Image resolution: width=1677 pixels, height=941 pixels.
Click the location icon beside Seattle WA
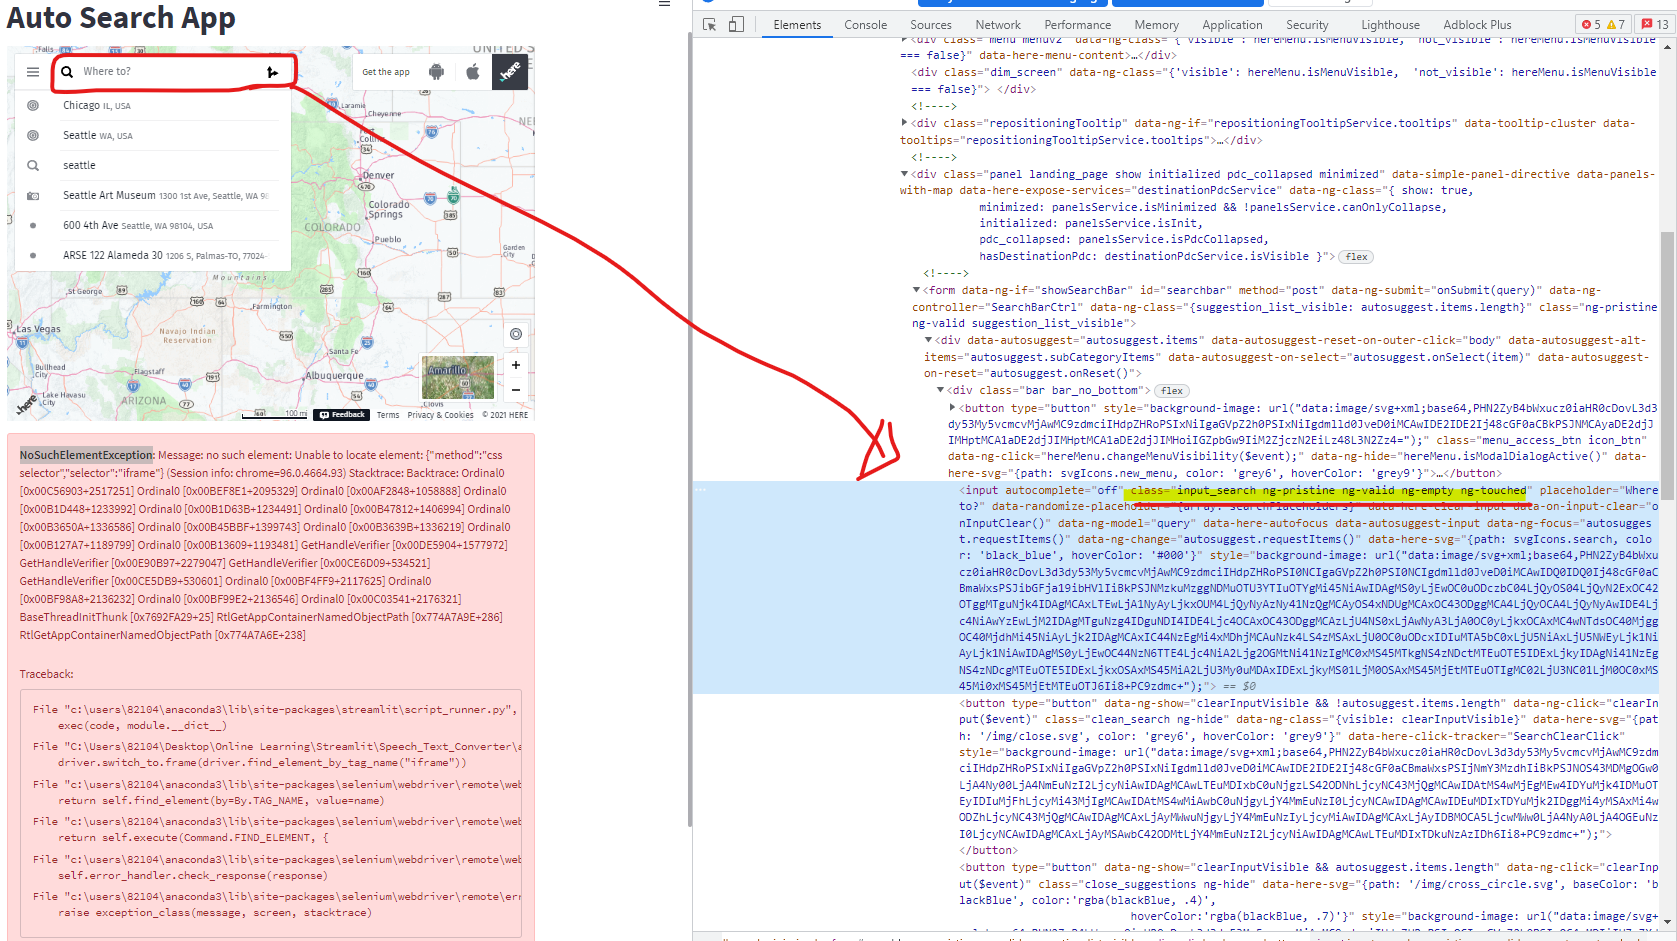pyautogui.click(x=33, y=135)
